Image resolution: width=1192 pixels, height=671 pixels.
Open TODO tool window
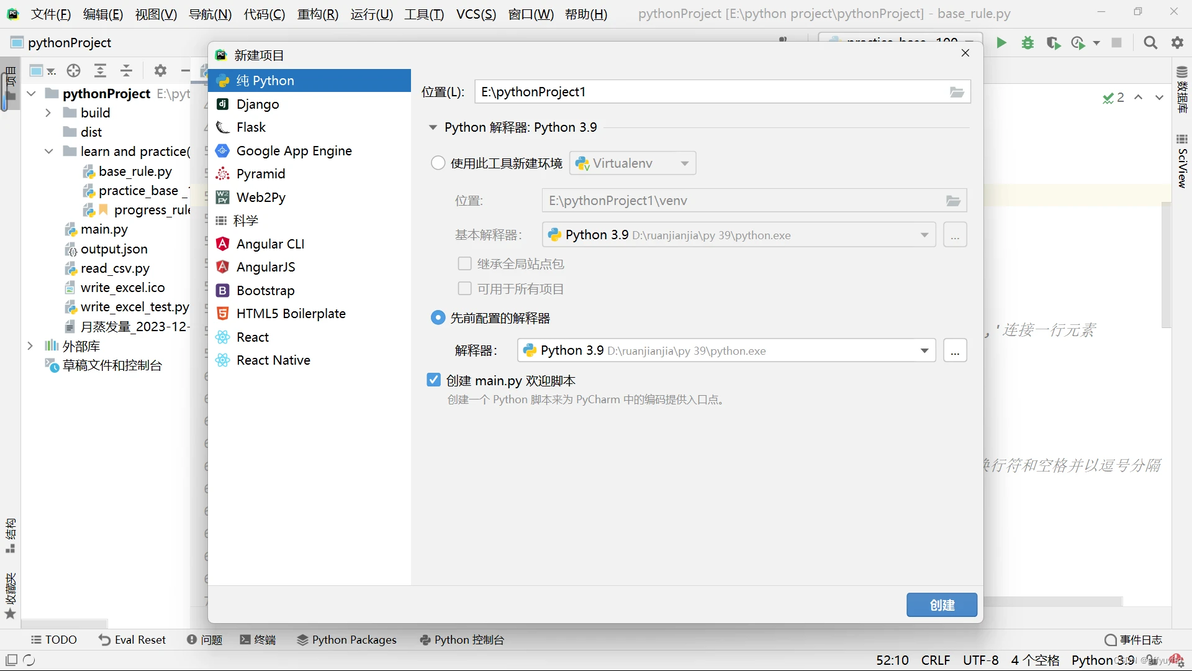pyautogui.click(x=53, y=640)
